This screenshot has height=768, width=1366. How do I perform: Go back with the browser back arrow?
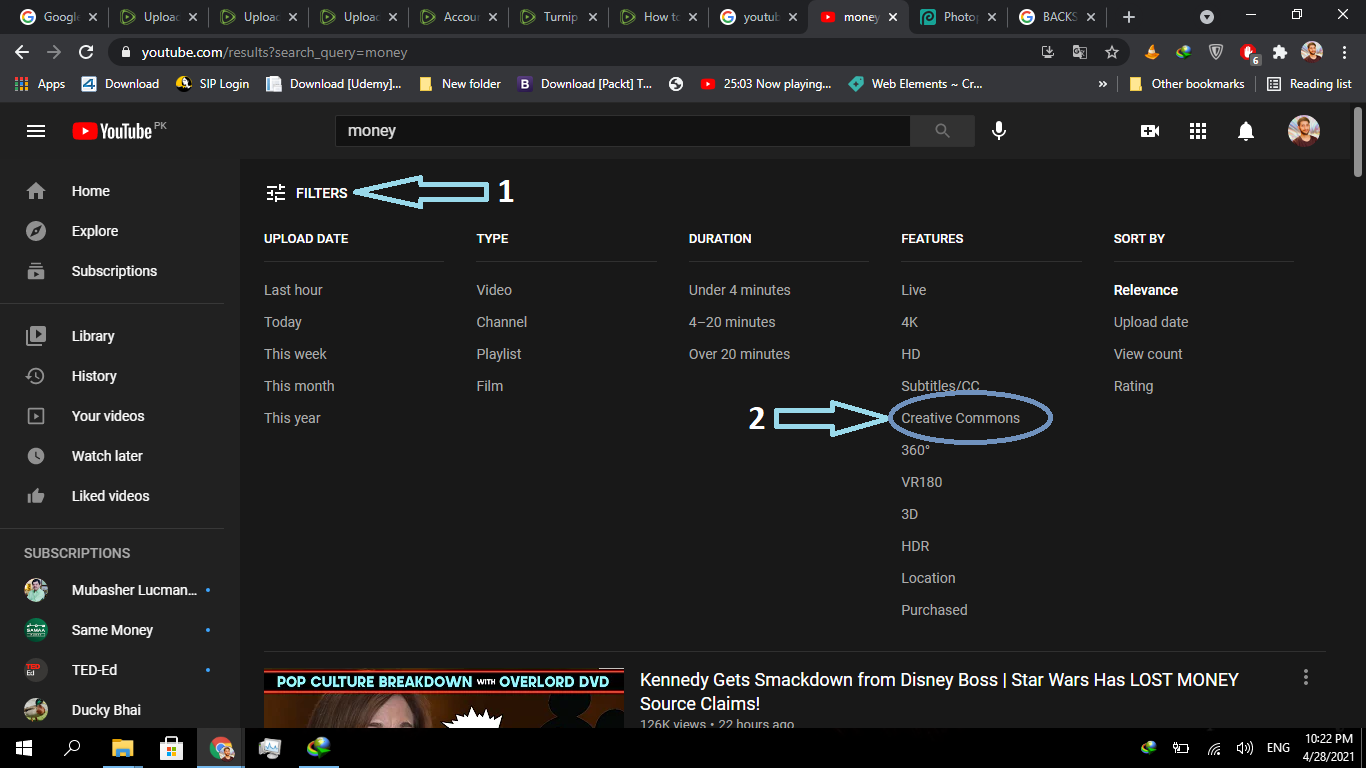click(22, 52)
